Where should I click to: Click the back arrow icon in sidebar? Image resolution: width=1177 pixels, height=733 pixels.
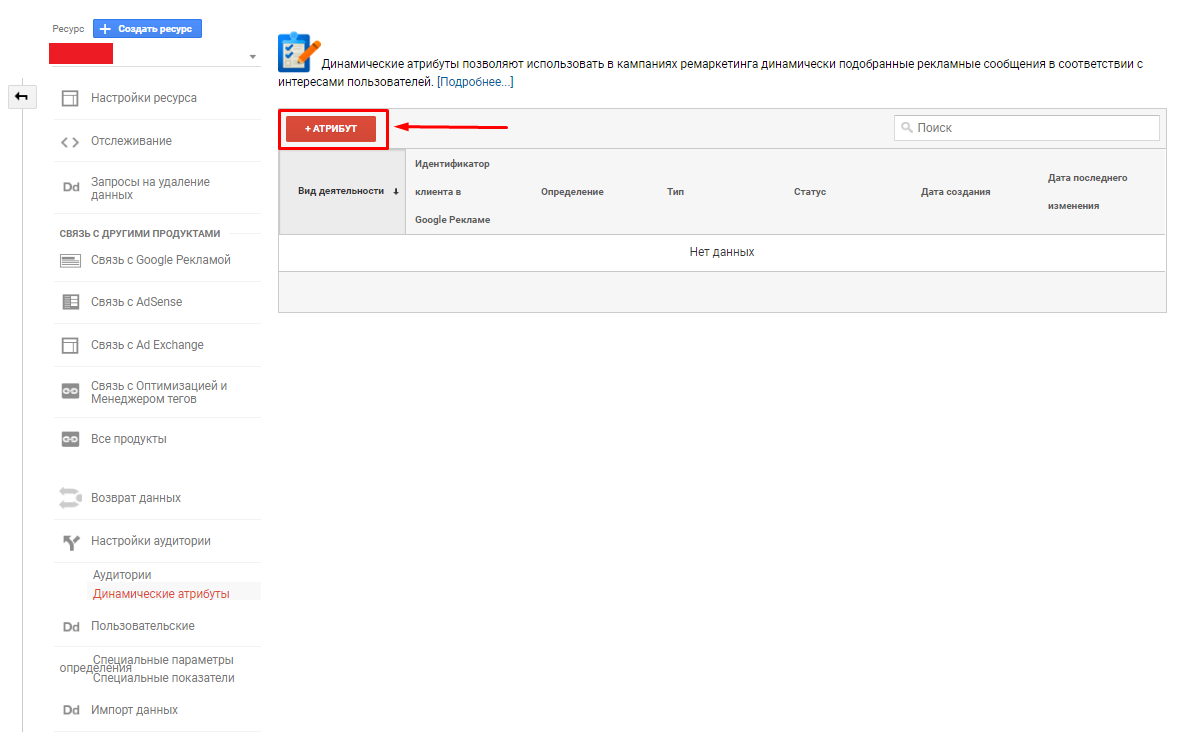[22, 97]
